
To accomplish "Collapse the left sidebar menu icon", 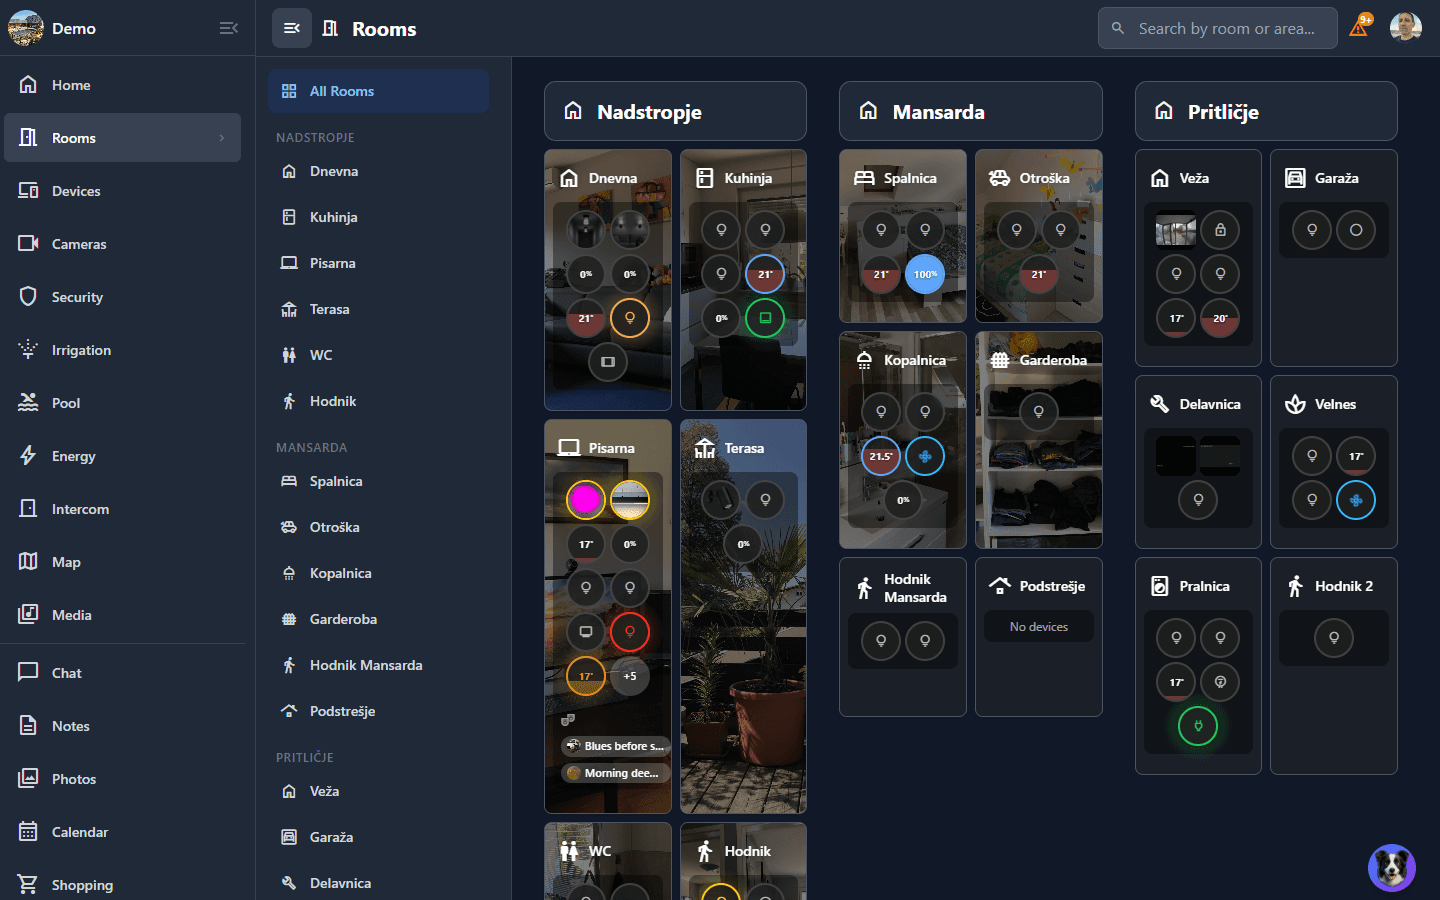I will 228,28.
